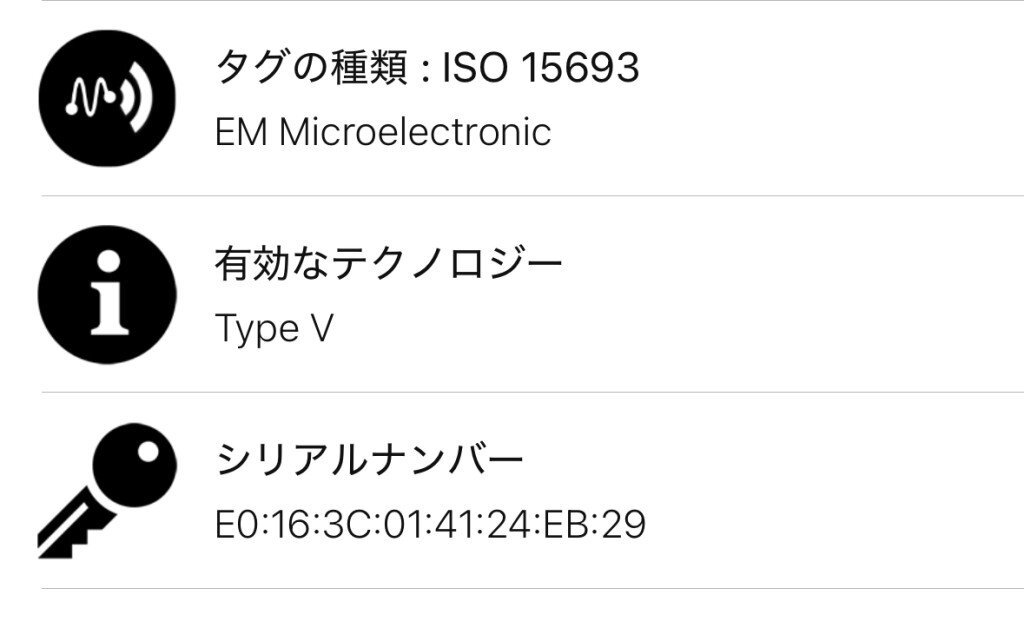Open the 有効なテクノロジー heading
Viewport: 1024px width, 641px height.
pos(389,264)
